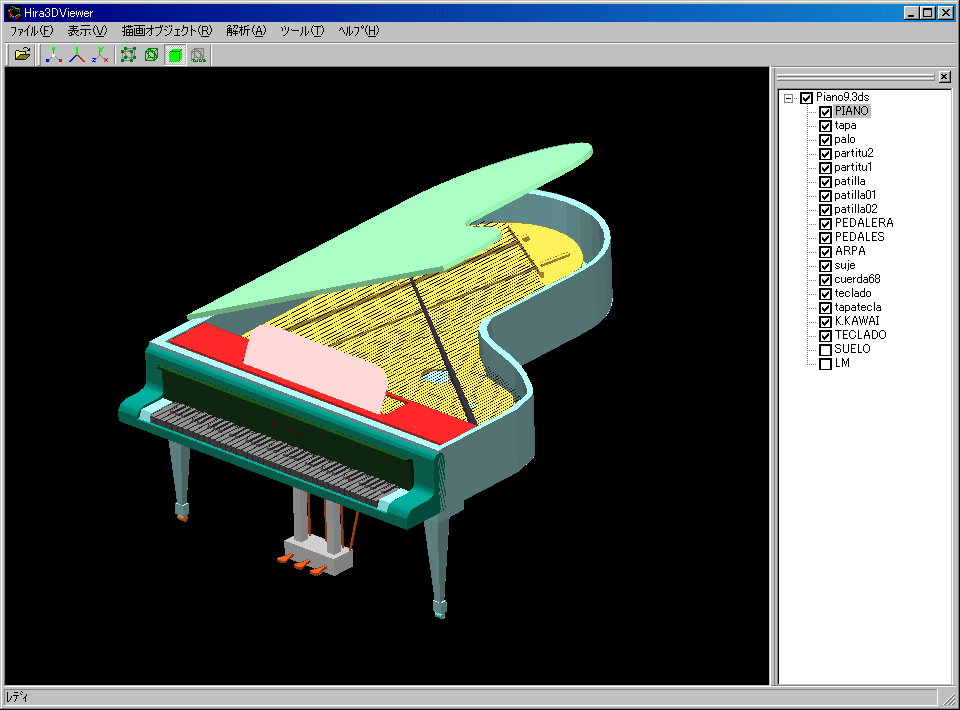Uncheck the partitu1 checkbox

tap(825, 168)
